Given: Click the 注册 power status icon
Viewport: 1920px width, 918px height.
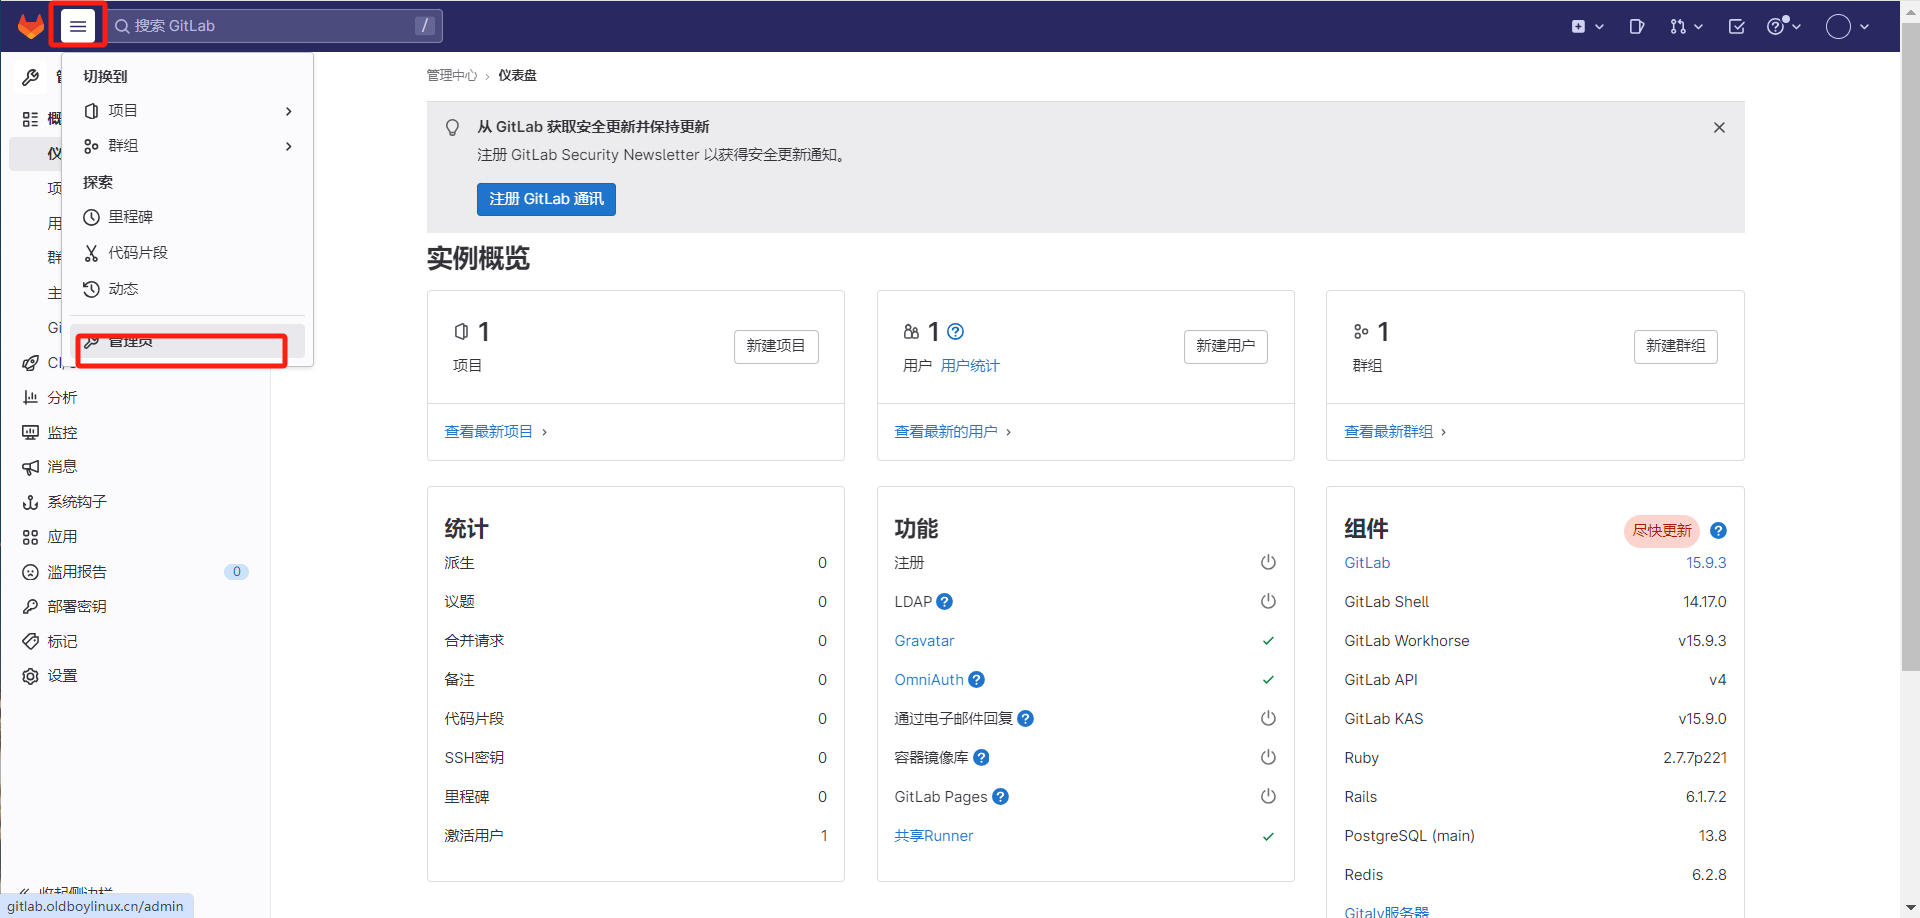Looking at the screenshot, I should click(1268, 562).
